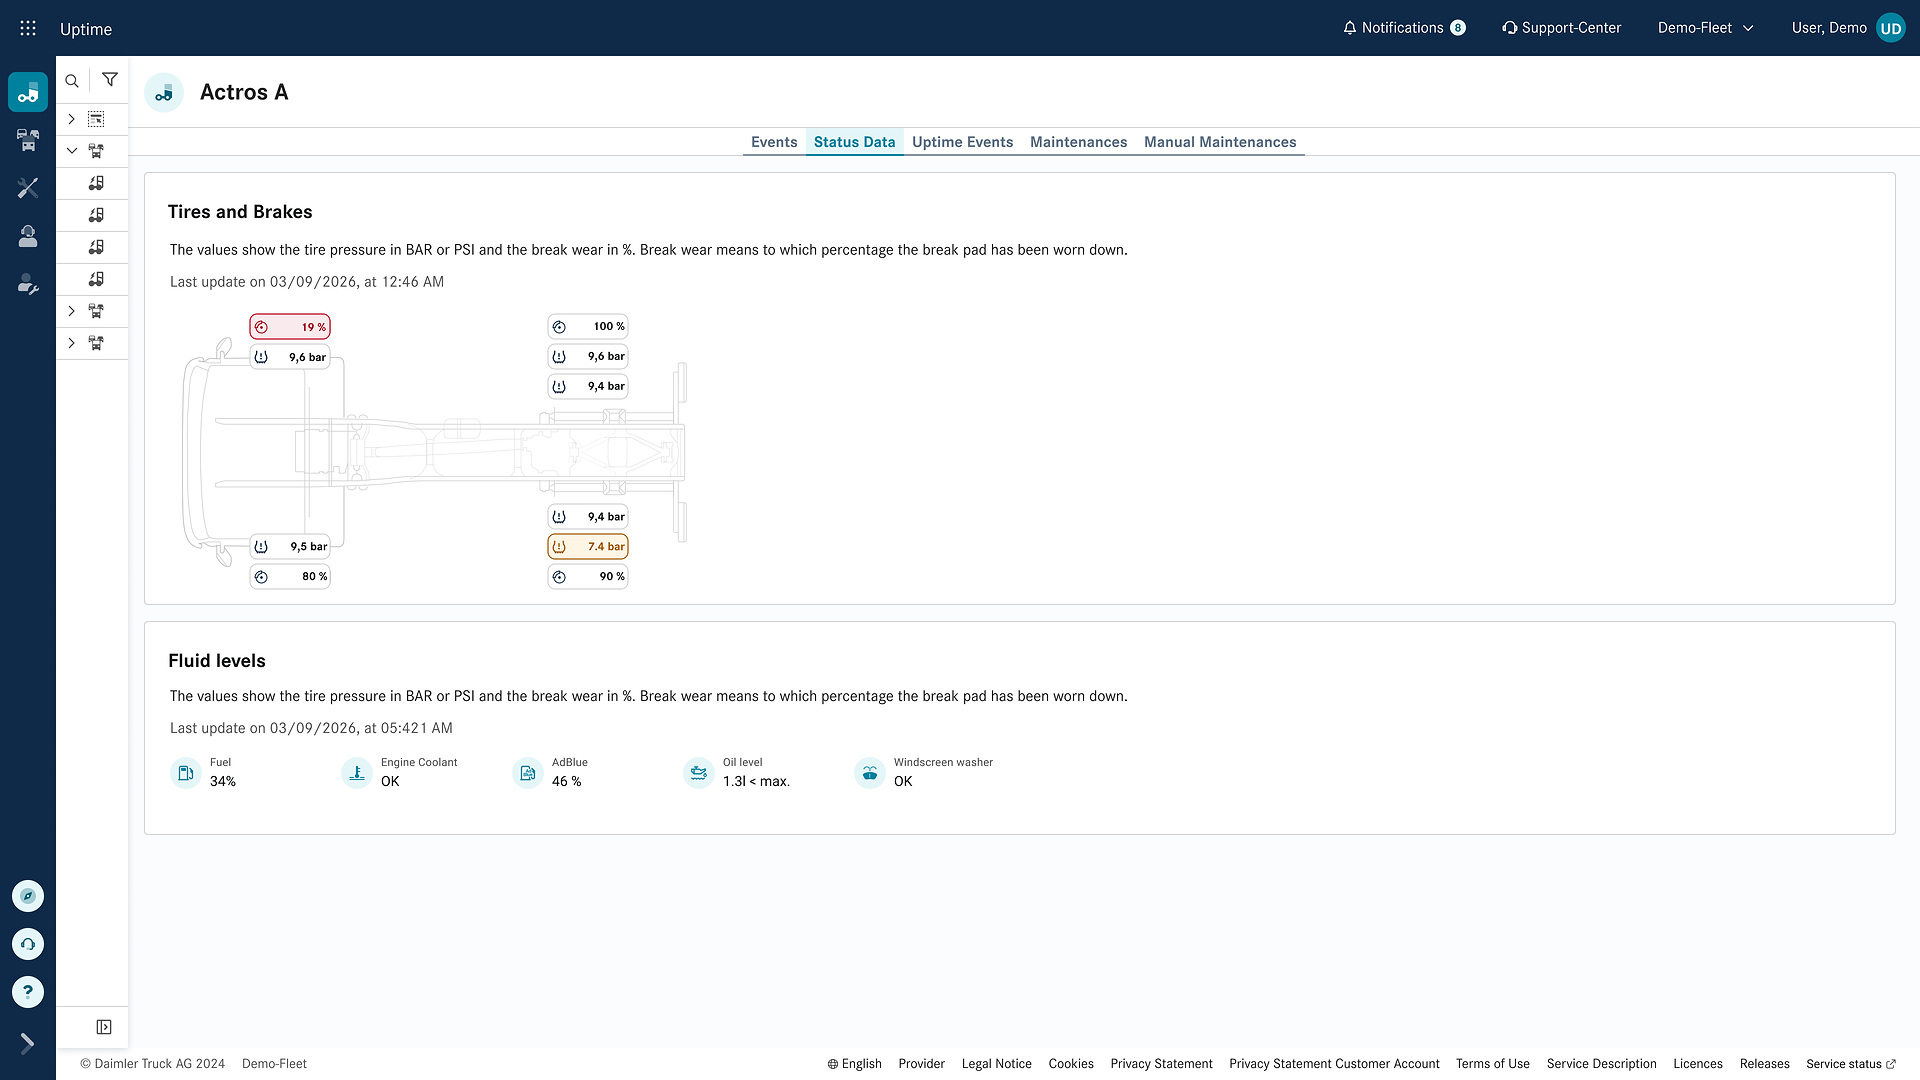Image resolution: width=1920 pixels, height=1080 pixels.
Task: Click the round headset support button
Action: click(x=28, y=944)
